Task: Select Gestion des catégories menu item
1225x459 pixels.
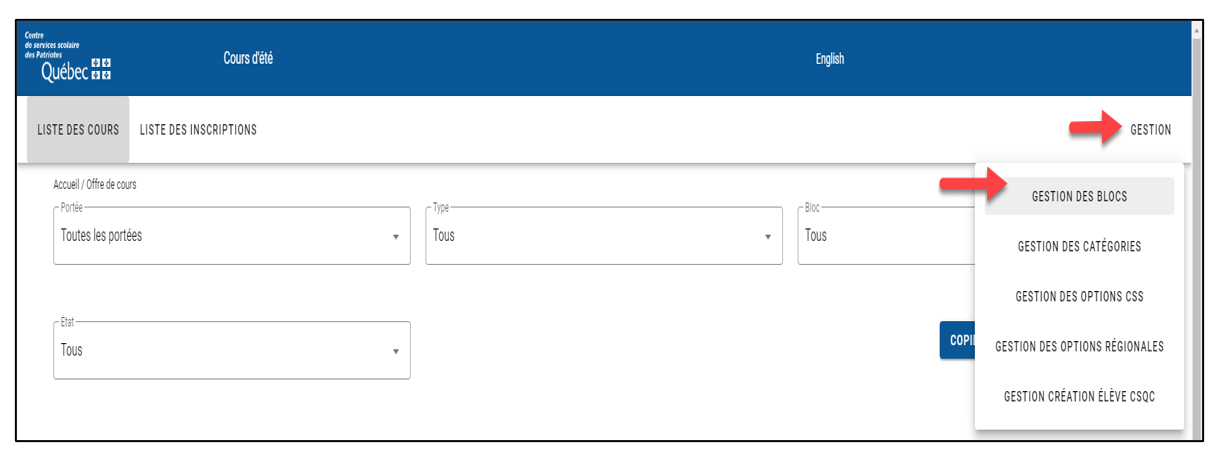Action: coord(1079,246)
